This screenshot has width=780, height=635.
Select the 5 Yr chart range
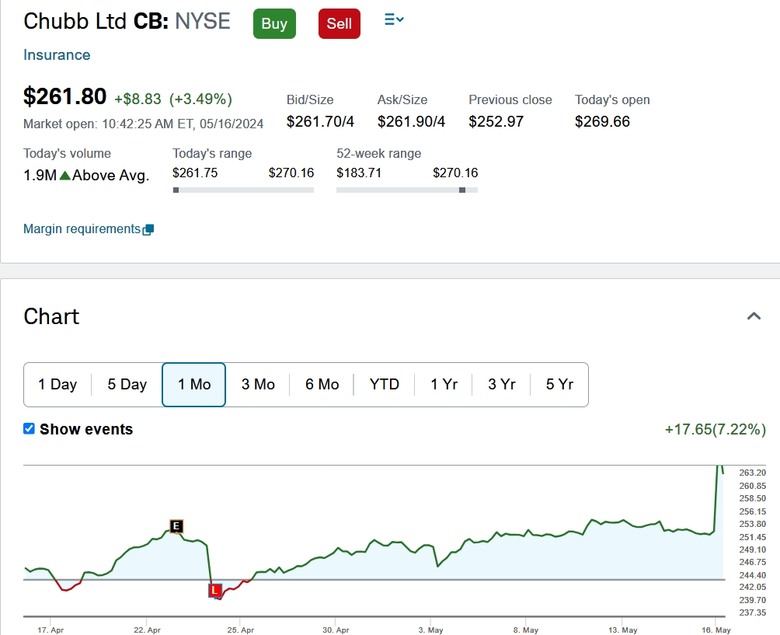[560, 384]
